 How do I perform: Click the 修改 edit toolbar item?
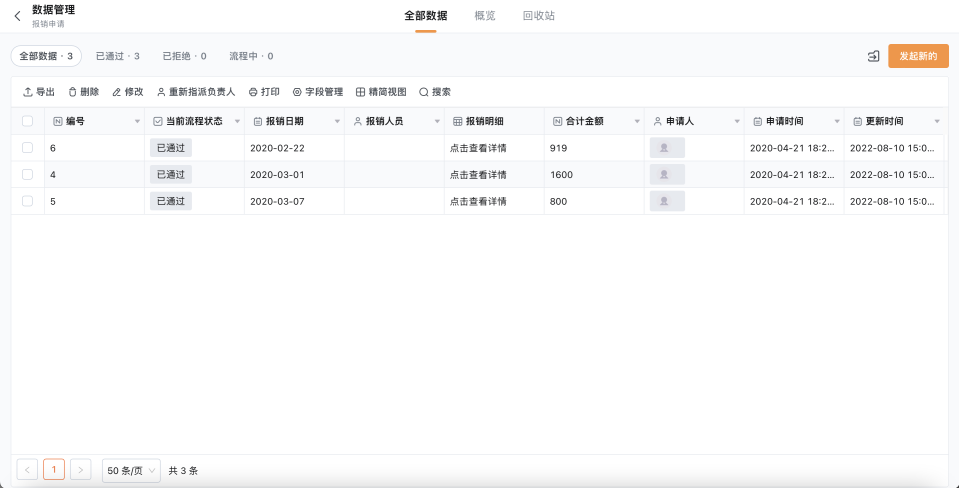pos(128,92)
